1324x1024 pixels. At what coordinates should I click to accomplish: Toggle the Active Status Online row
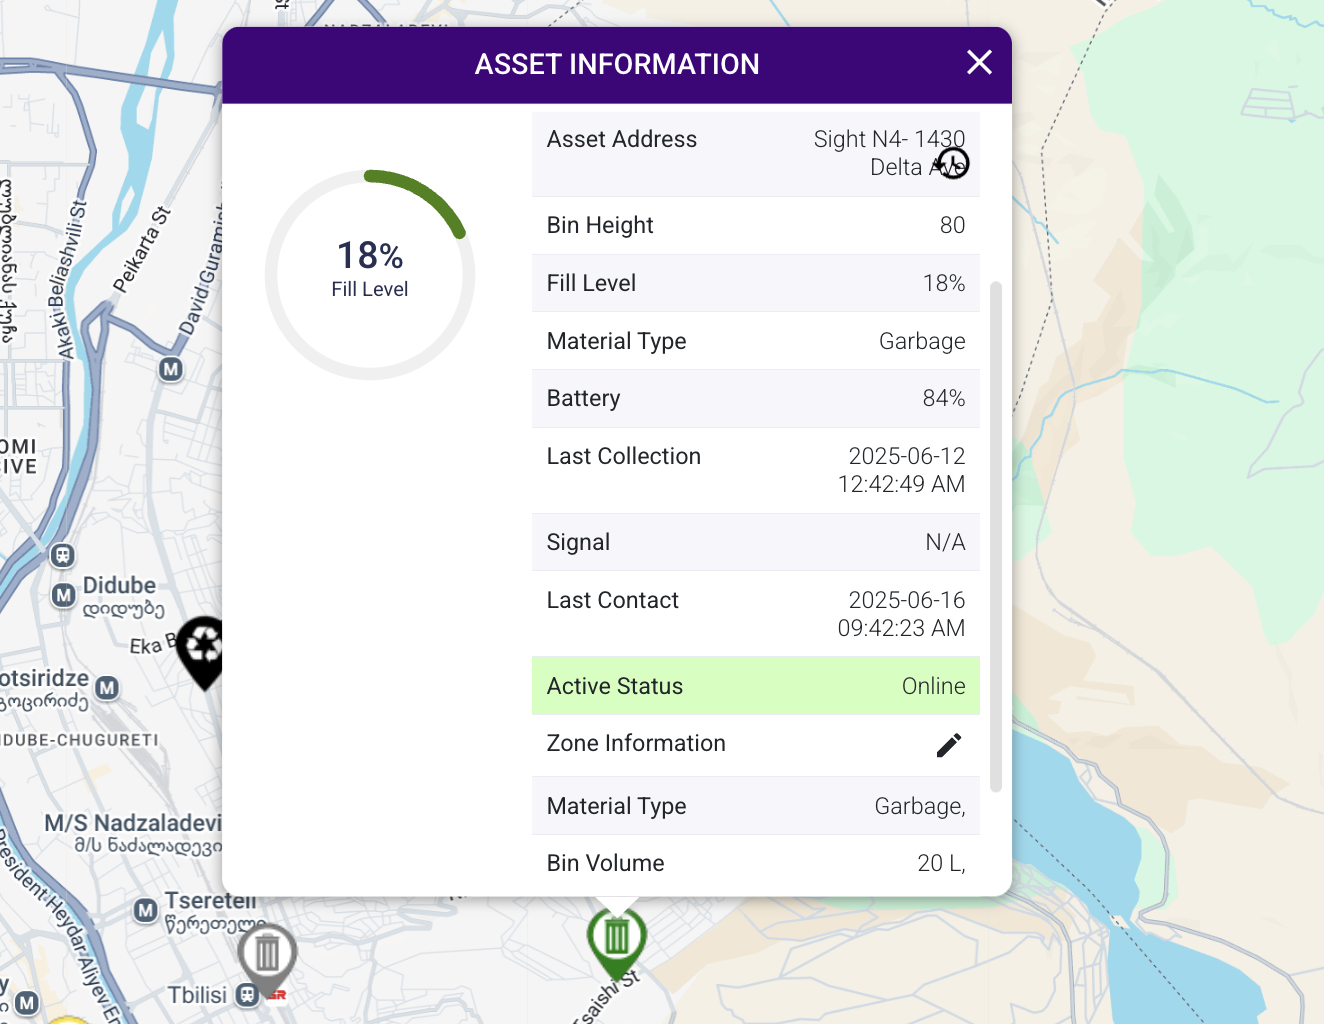pyautogui.click(x=755, y=686)
